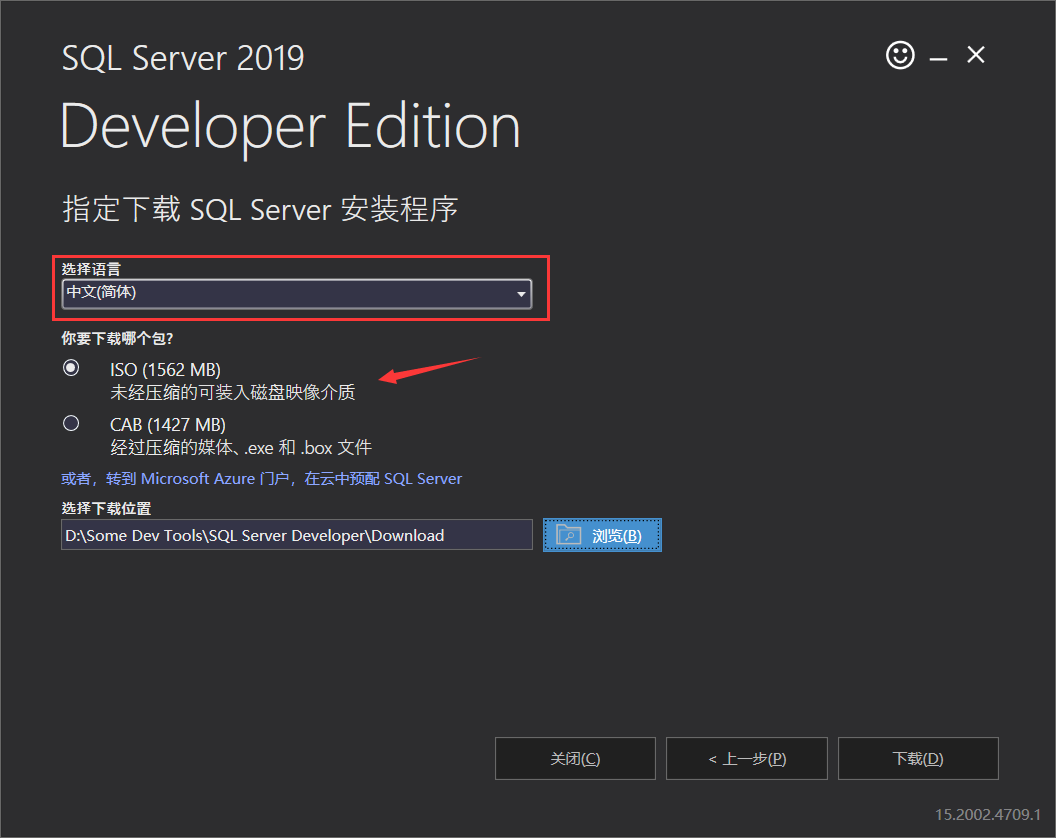Viewport: 1056px width, 838px height.
Task: Click the download location path field
Action: [296, 534]
